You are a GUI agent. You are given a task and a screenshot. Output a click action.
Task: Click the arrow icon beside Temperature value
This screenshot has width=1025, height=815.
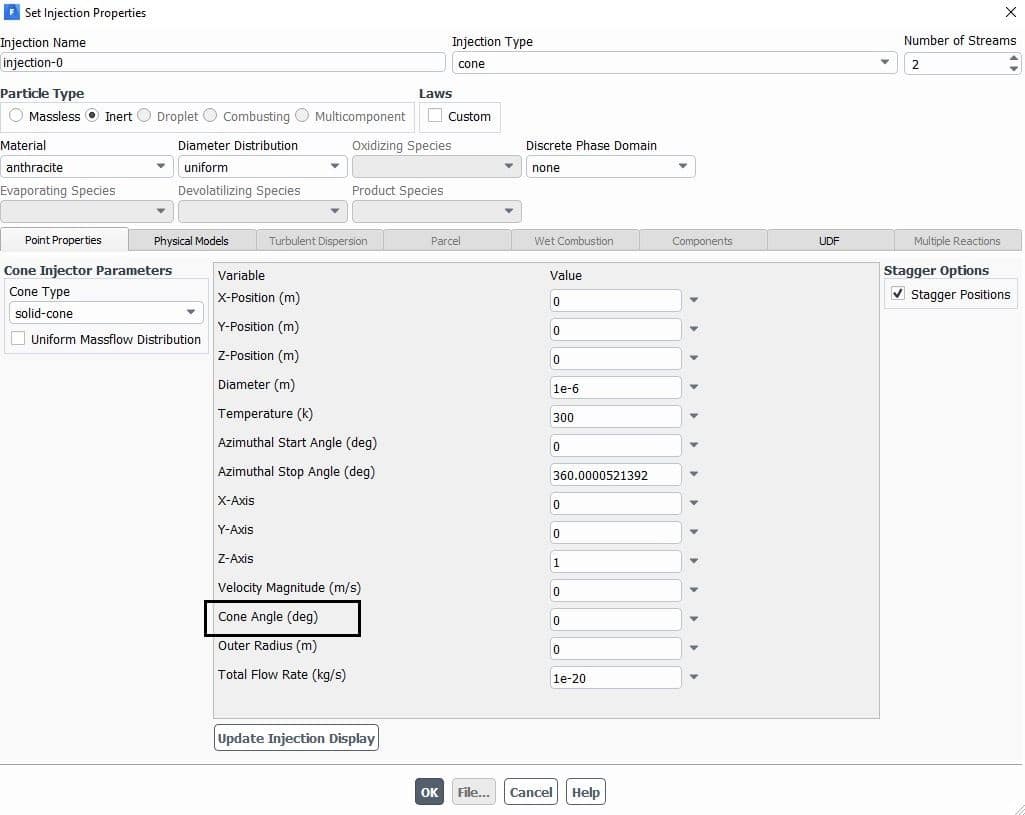coord(693,416)
